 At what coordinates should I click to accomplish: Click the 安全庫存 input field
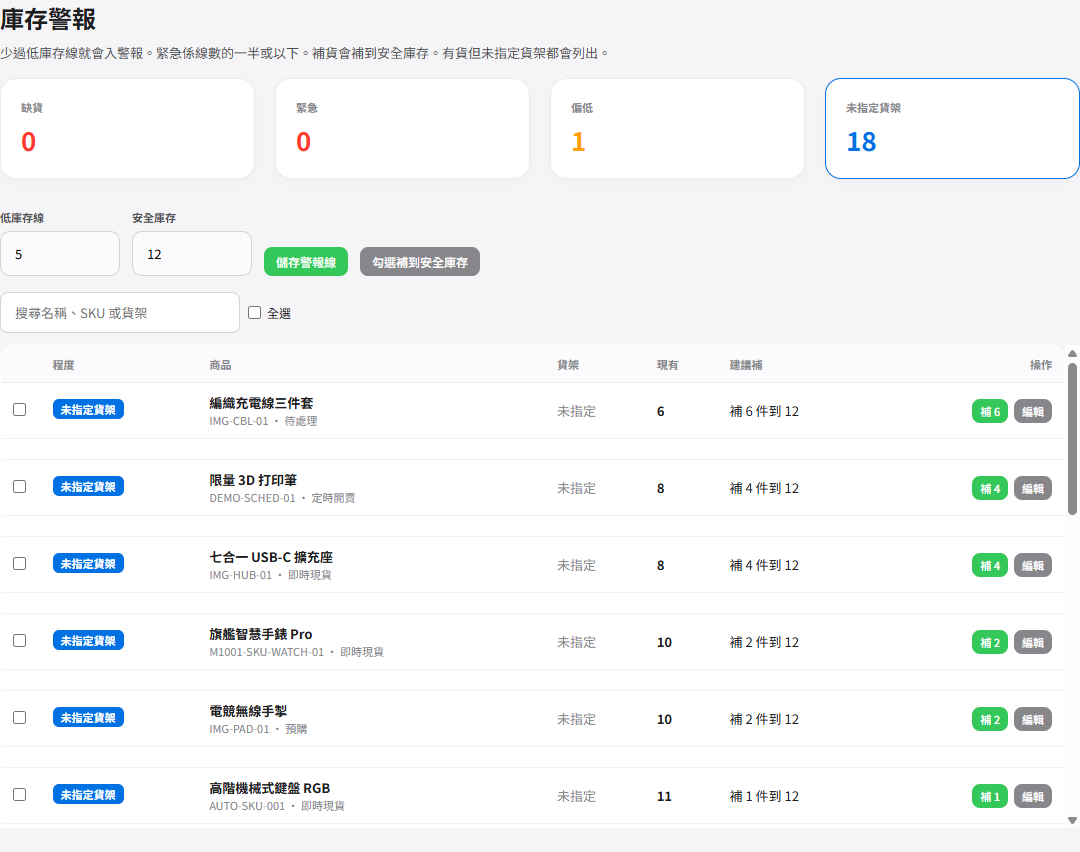point(191,253)
